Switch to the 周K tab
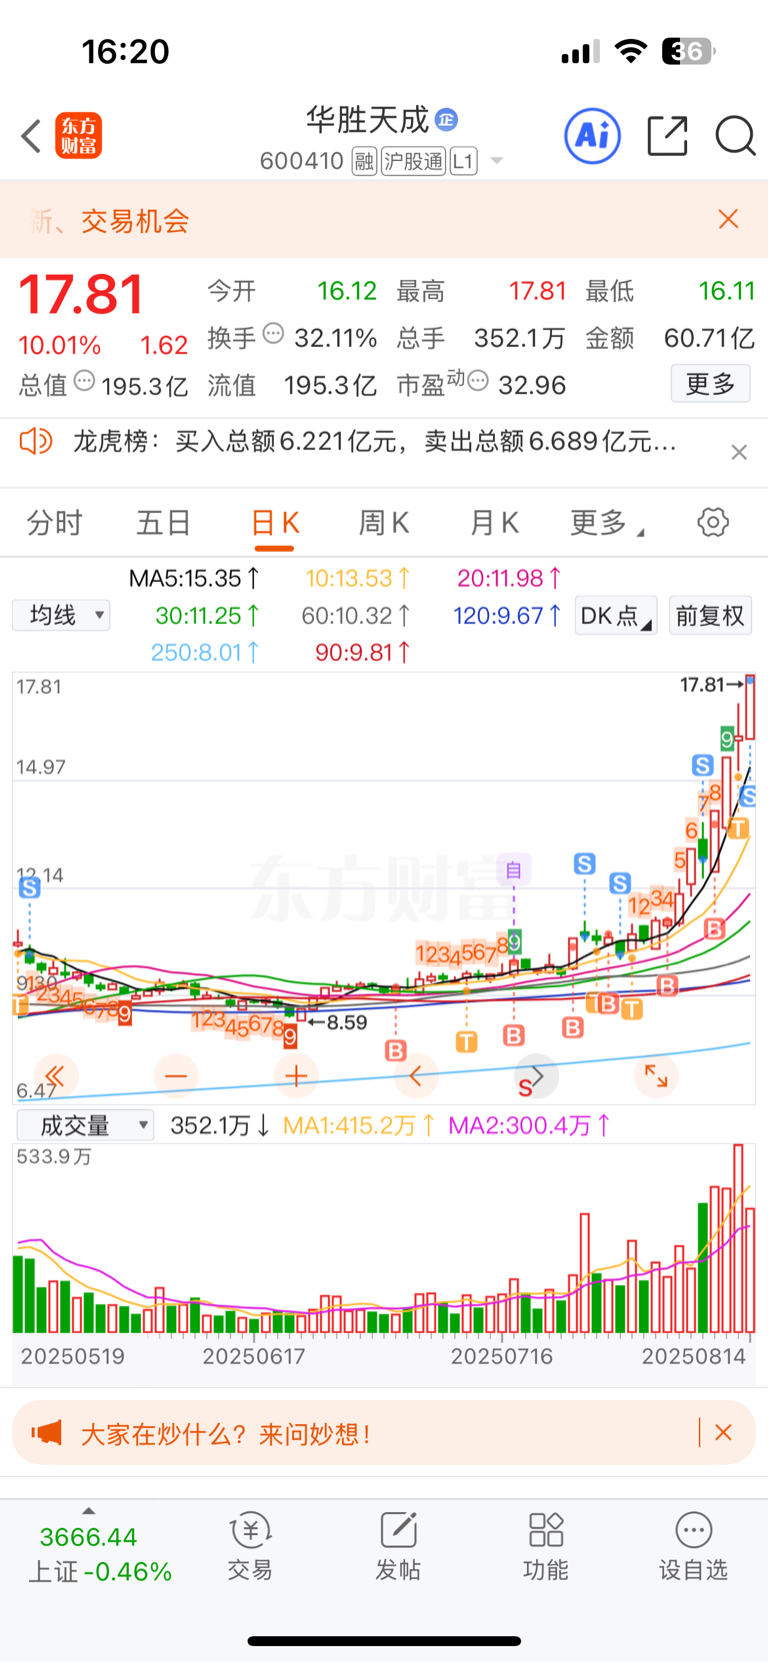Viewport: 768px width, 1663px height. click(384, 522)
